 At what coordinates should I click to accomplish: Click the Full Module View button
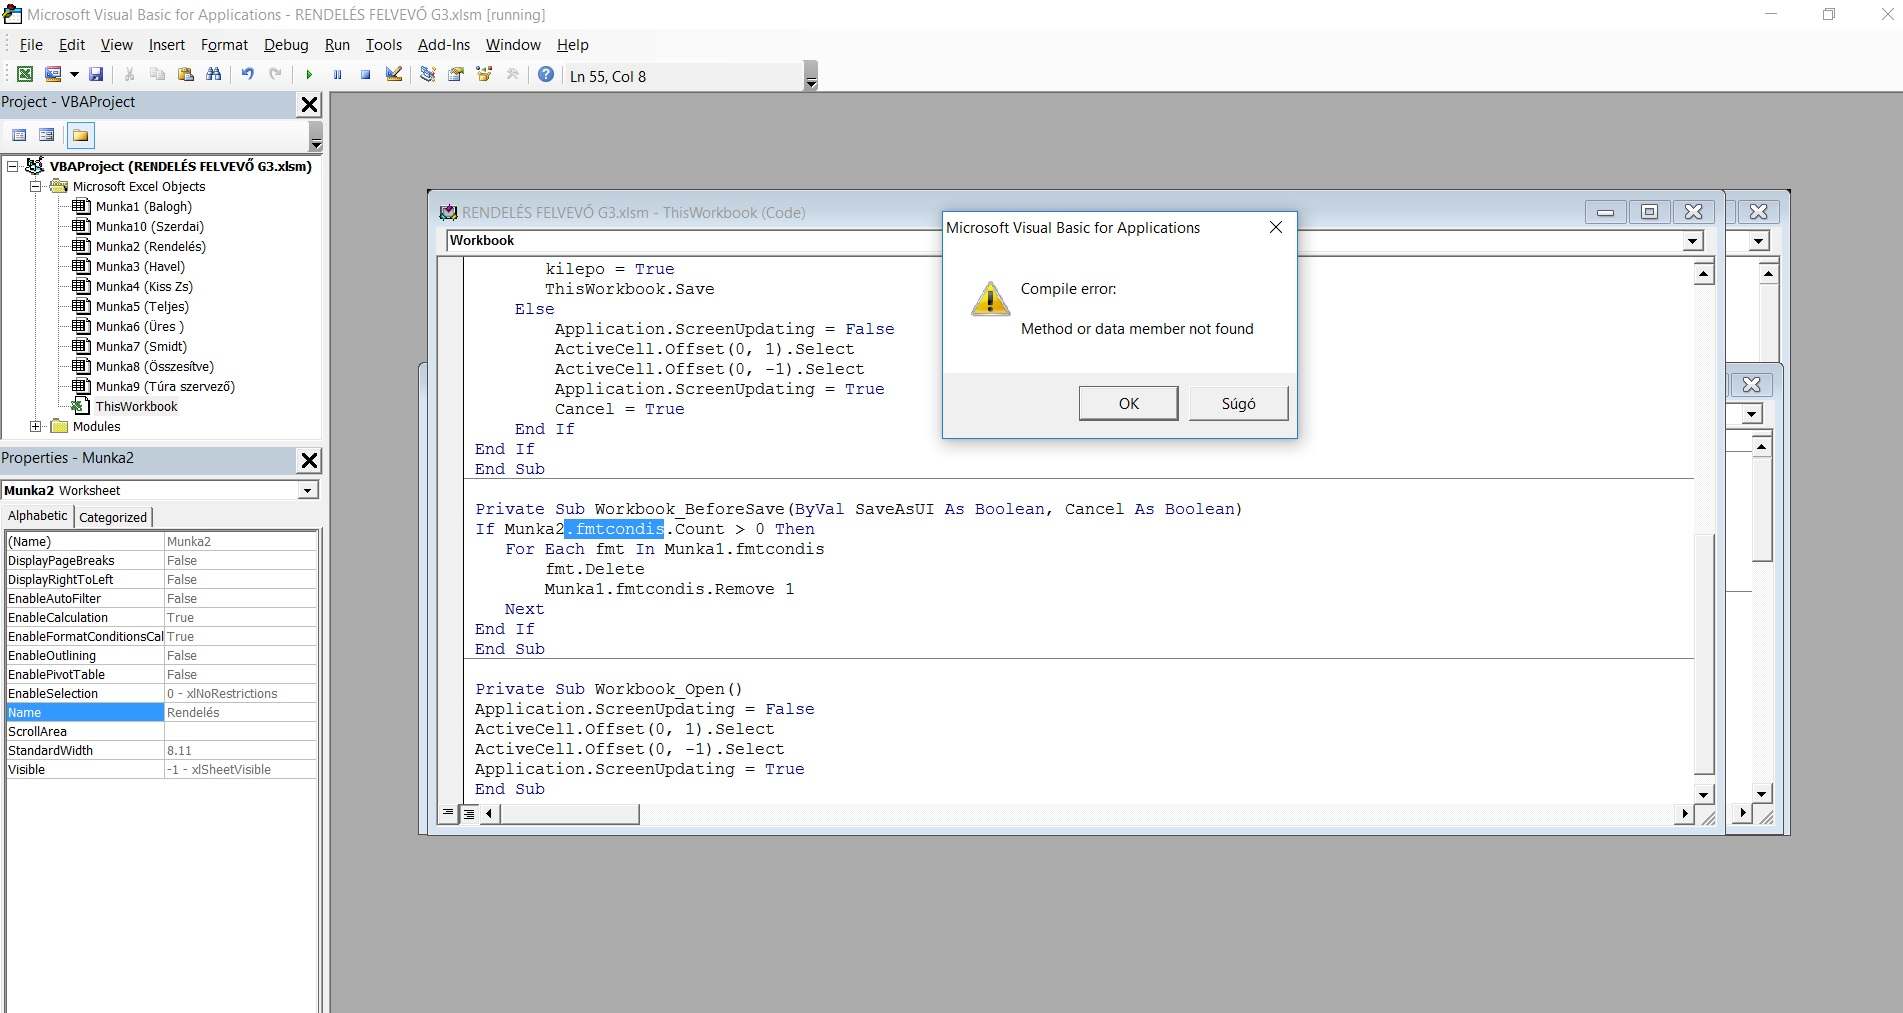tap(468, 814)
